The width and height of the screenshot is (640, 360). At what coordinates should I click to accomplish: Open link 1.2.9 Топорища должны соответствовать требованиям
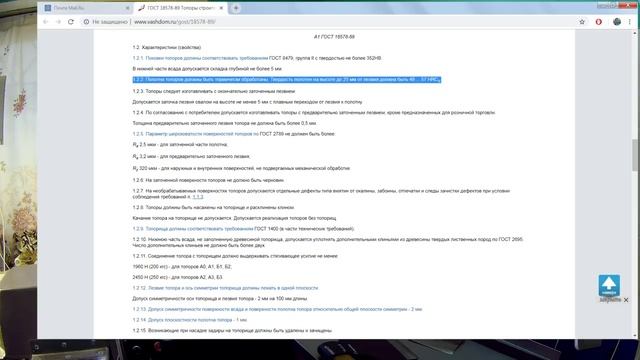tap(193, 229)
